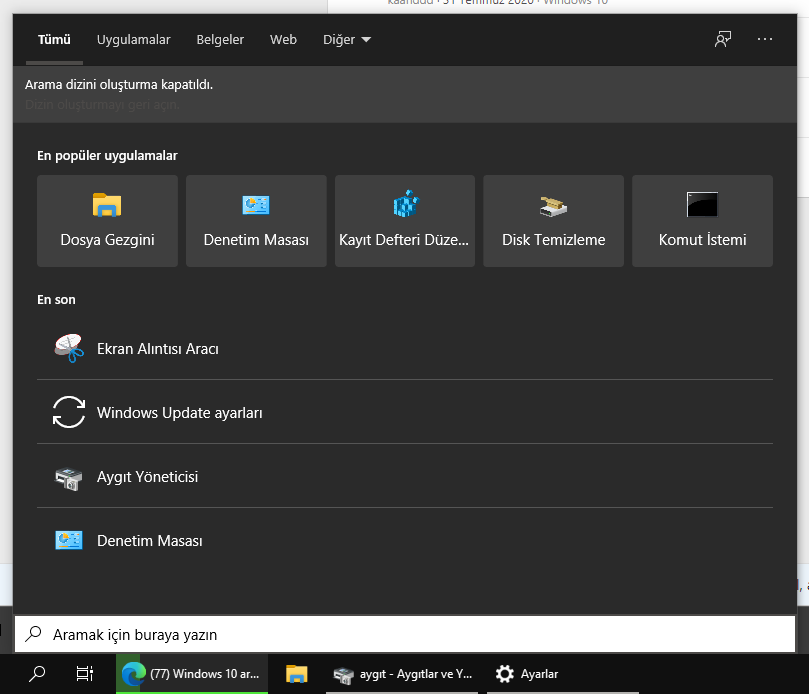This screenshot has height=694, width=809.
Task: Click the taskbar search magnifier icon
Action: pyautogui.click(x=37, y=673)
